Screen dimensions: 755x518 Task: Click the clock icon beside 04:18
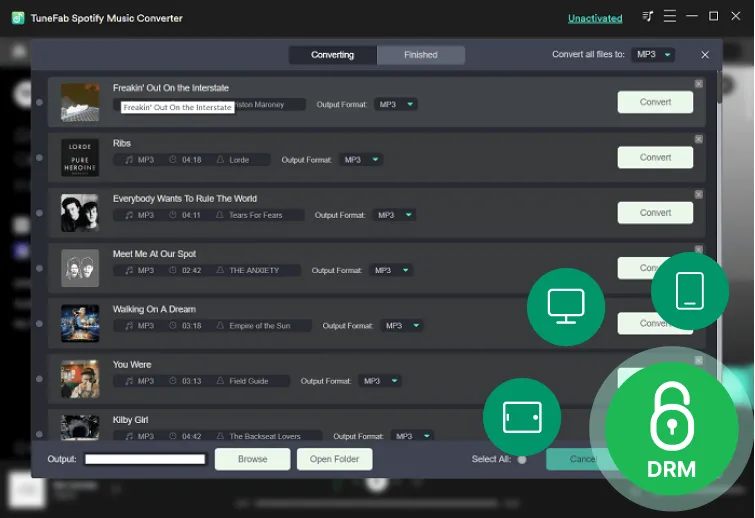coord(173,159)
